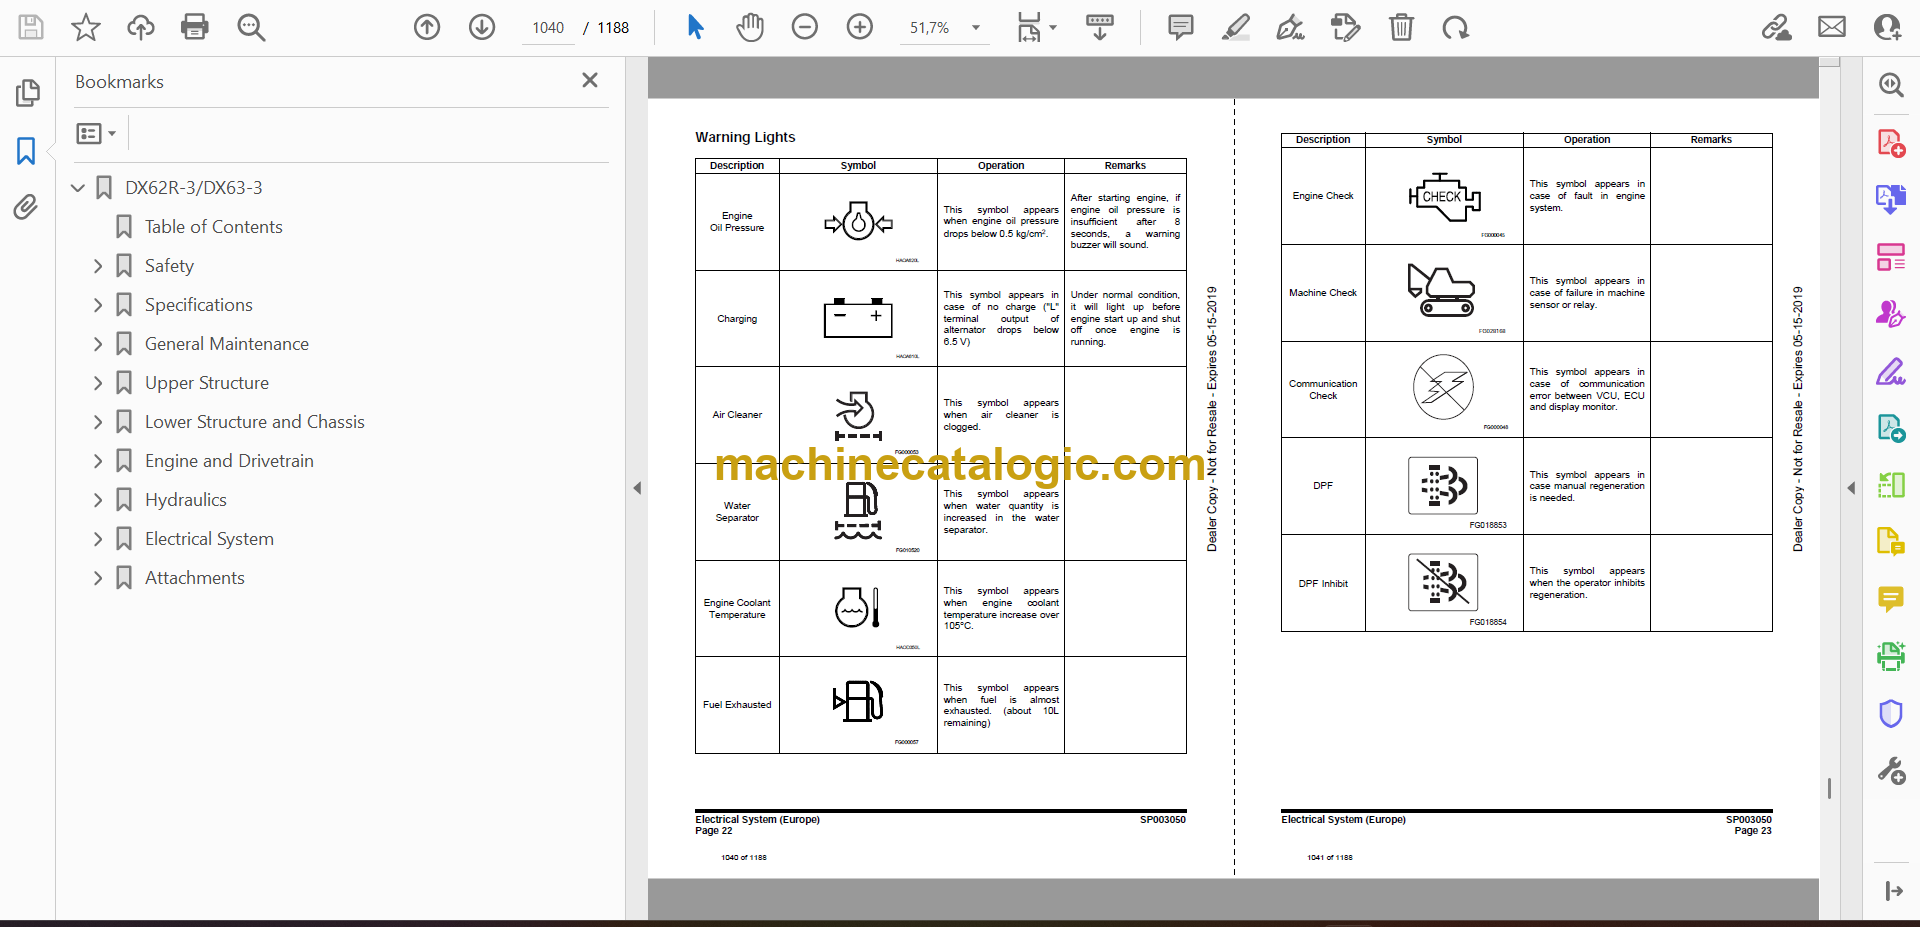Image resolution: width=1920 pixels, height=927 pixels.
Task: Expand the Attachments bookmark
Action: coord(98,578)
